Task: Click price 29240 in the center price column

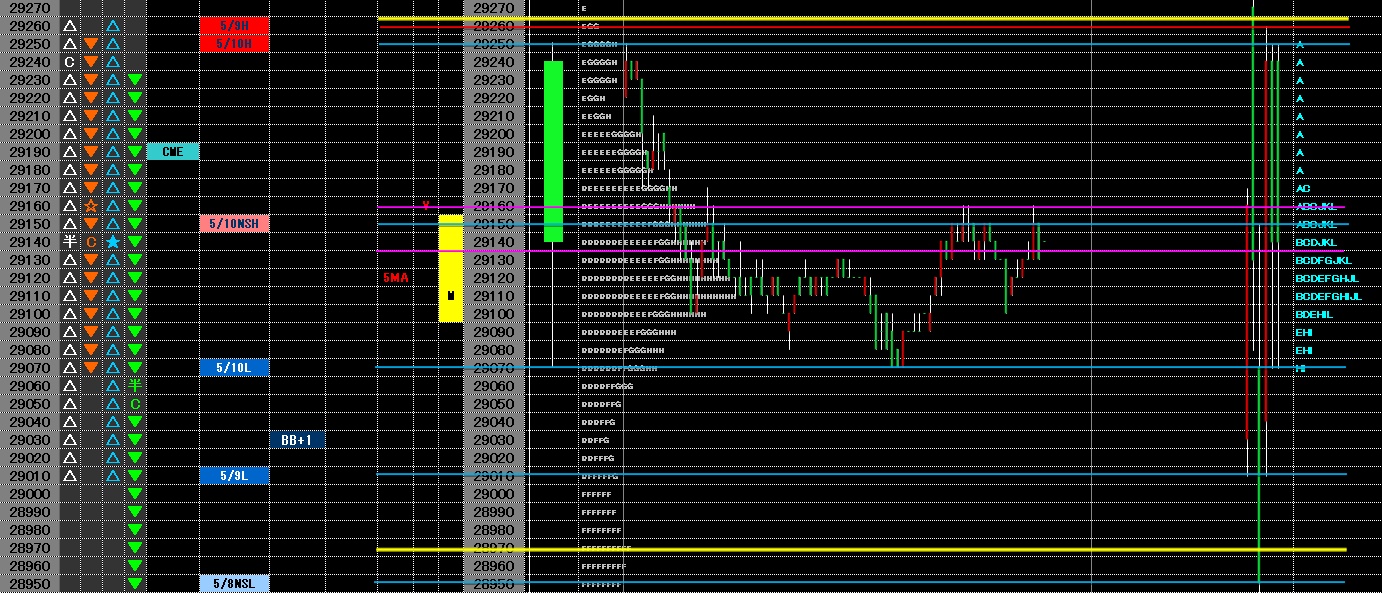Action: coord(493,62)
